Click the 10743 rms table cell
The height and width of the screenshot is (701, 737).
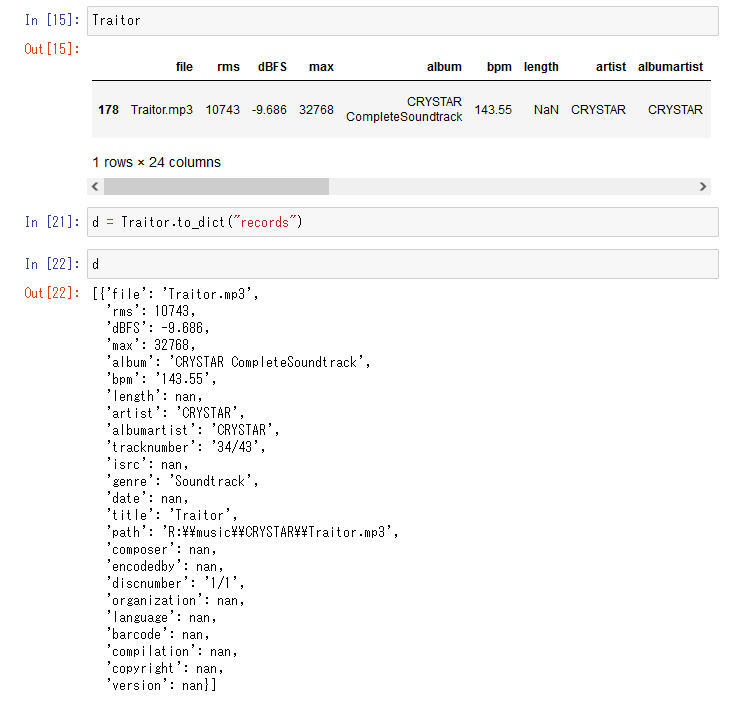pyautogui.click(x=223, y=110)
